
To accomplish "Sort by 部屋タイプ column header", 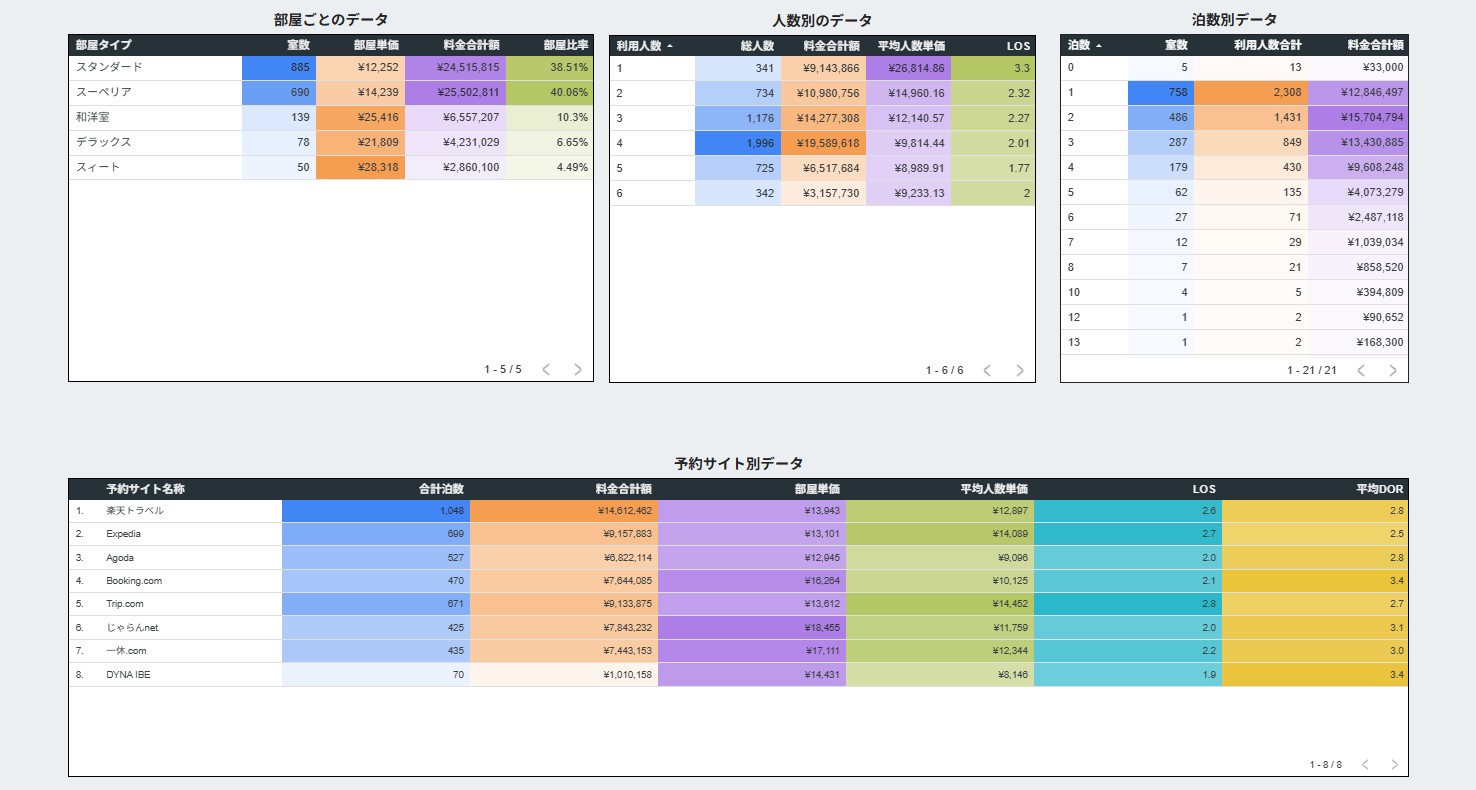I will [x=104, y=45].
